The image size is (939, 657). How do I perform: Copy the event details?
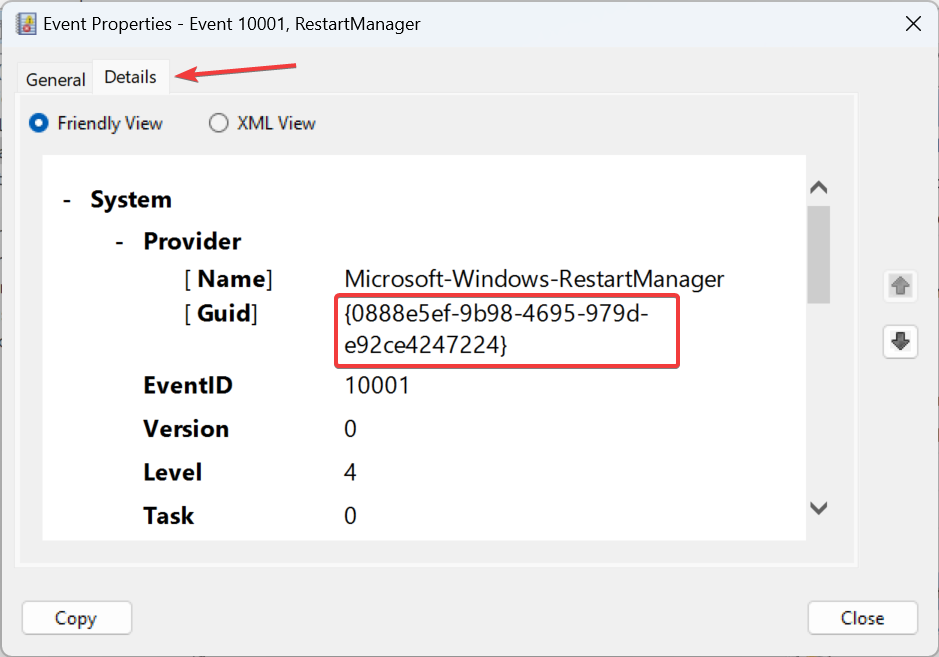coord(76,617)
